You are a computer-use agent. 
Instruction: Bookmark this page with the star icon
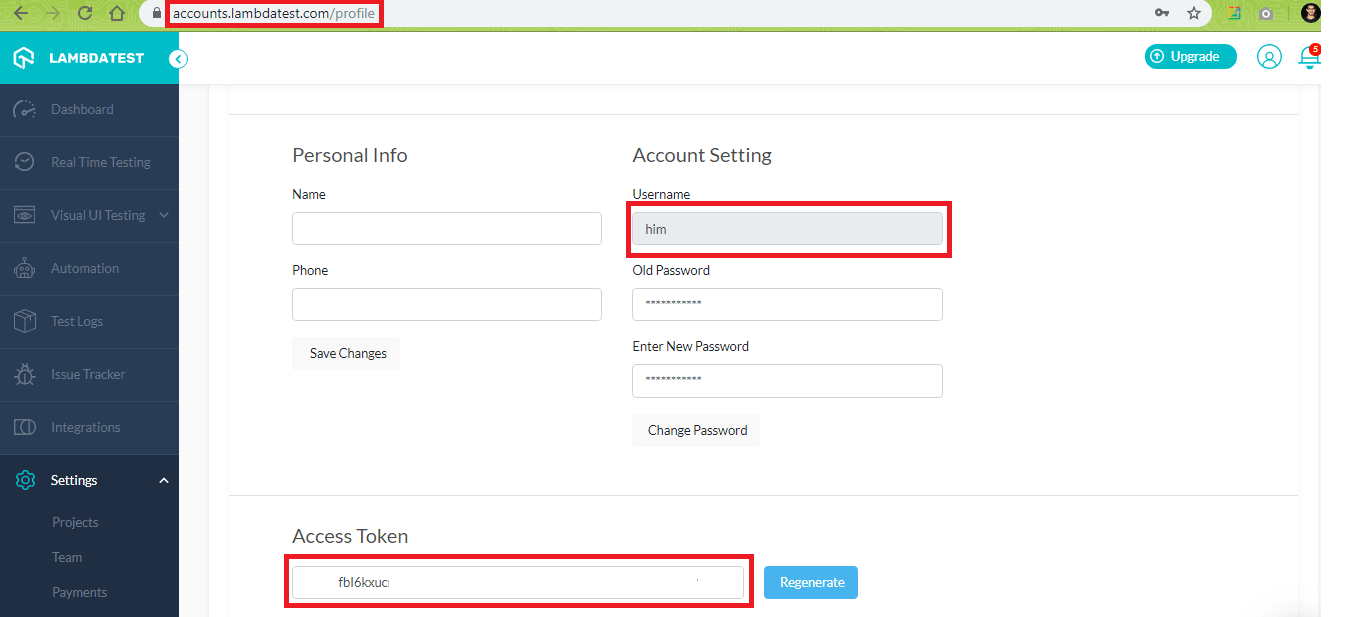1194,14
